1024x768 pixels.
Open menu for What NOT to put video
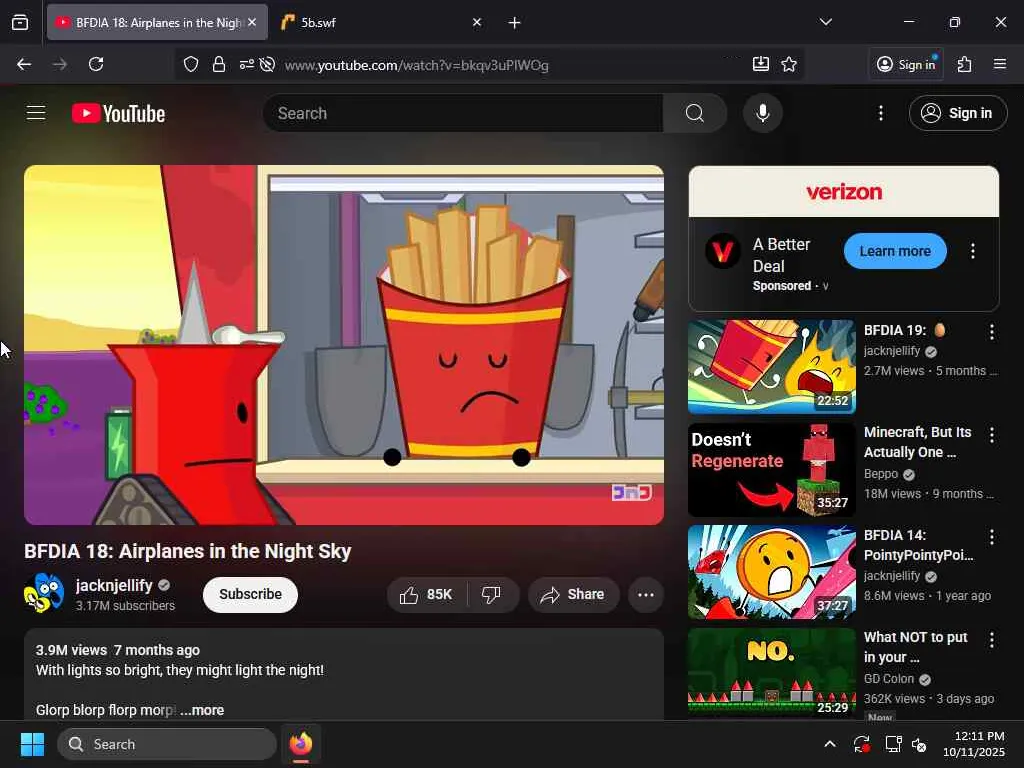pyautogui.click(x=991, y=639)
